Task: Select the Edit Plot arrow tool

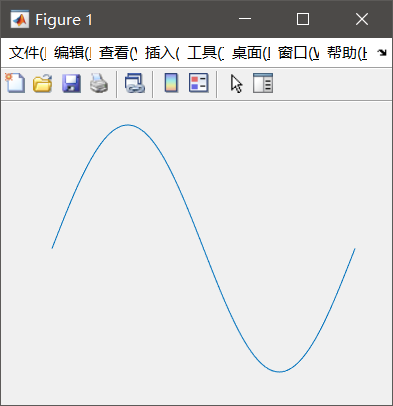Action: point(236,84)
